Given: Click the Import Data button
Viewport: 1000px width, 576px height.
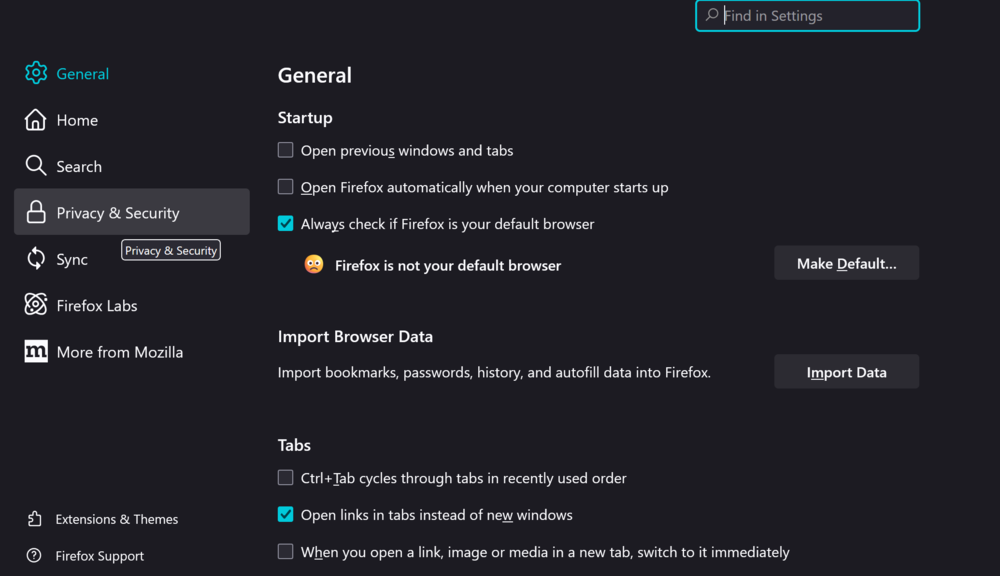Looking at the screenshot, I should (846, 371).
